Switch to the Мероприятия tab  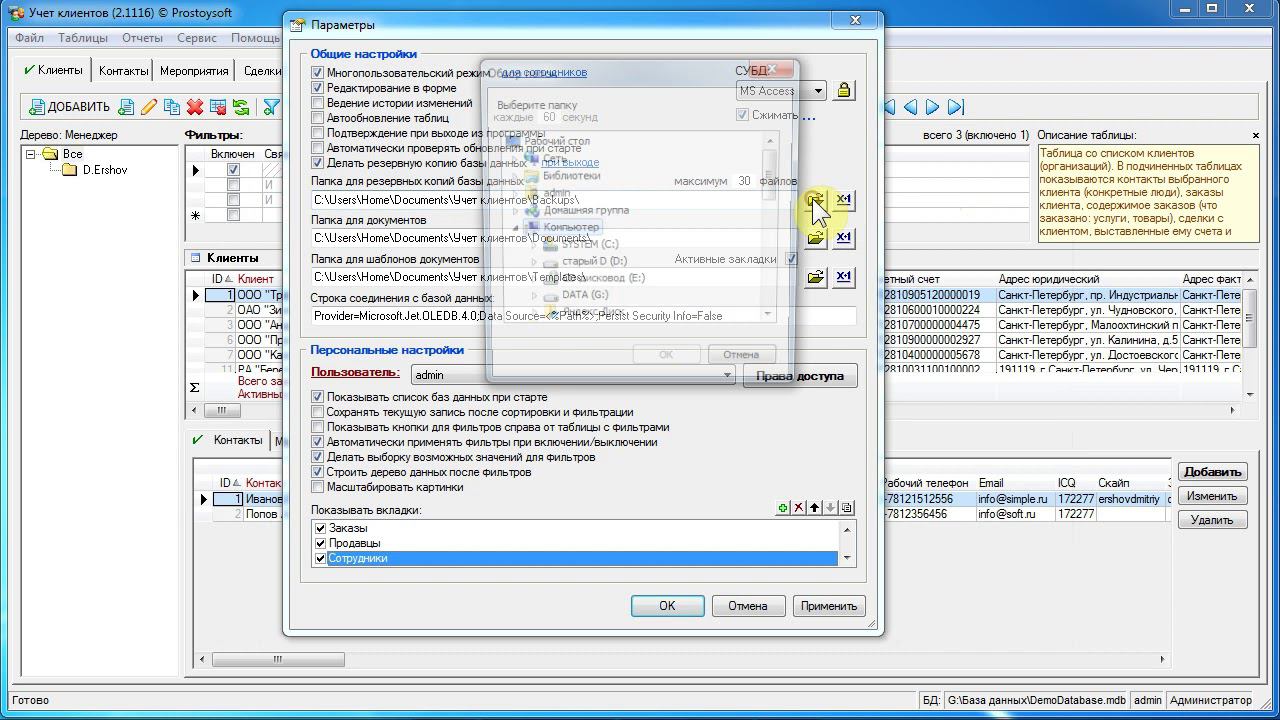coord(194,71)
